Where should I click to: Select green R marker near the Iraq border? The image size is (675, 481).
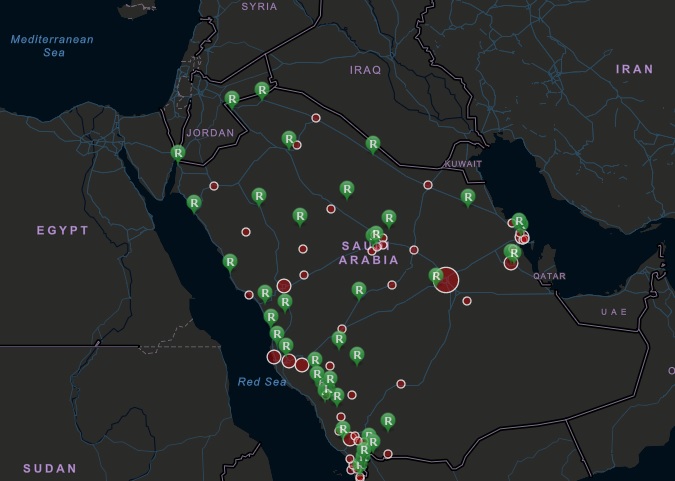pos(373,144)
